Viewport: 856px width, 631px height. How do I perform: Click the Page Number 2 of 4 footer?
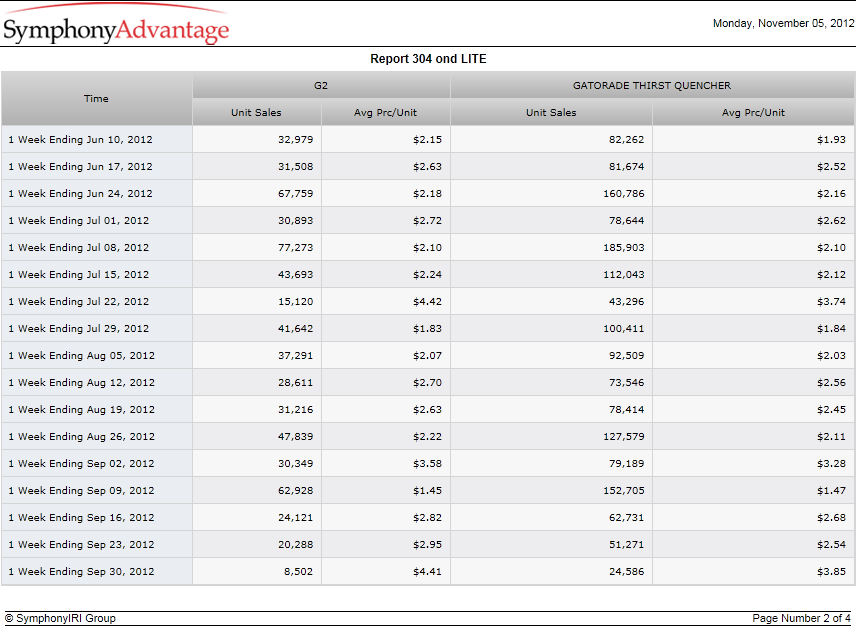[x=801, y=618]
